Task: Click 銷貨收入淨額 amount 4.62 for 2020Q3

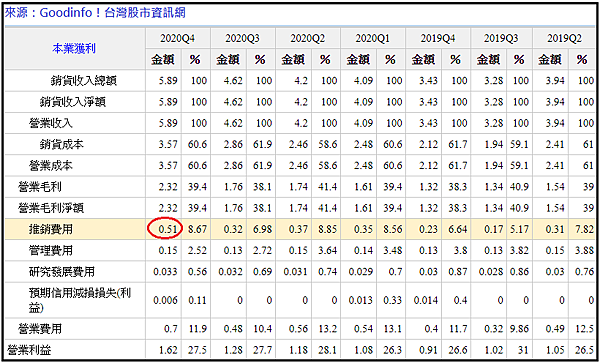Action: (233, 102)
